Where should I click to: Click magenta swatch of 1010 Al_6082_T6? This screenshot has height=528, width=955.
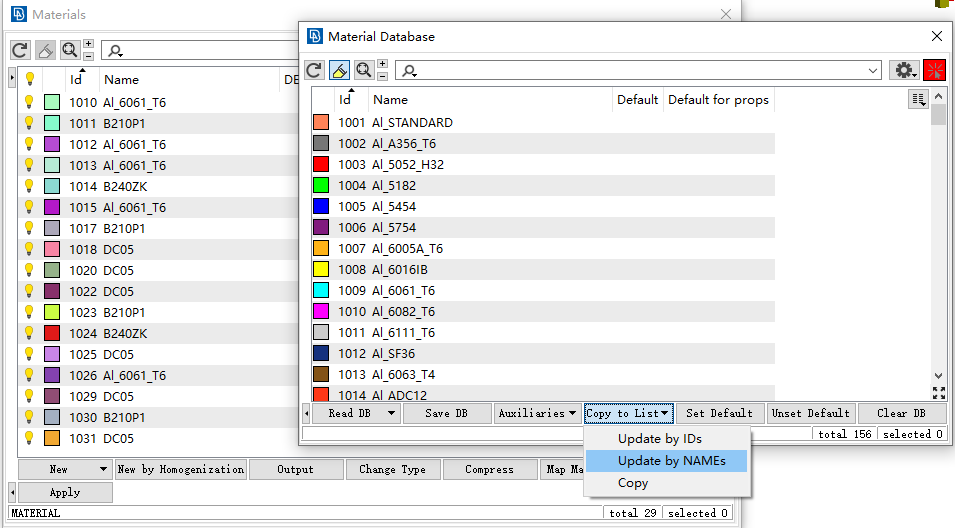point(321,311)
